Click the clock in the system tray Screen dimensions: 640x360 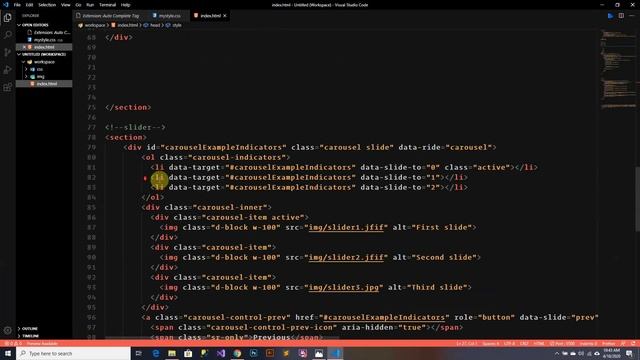(x=611, y=353)
